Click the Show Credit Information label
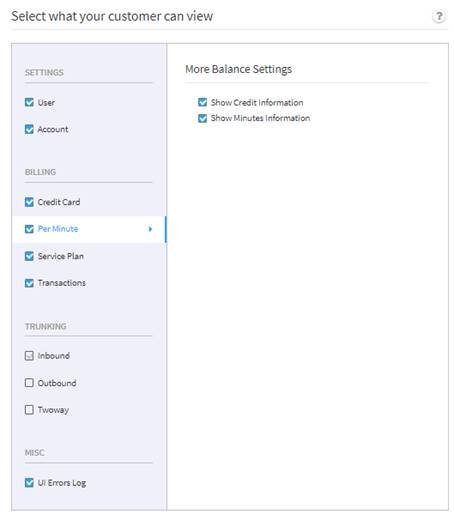This screenshot has width=454, height=520. 257,102
